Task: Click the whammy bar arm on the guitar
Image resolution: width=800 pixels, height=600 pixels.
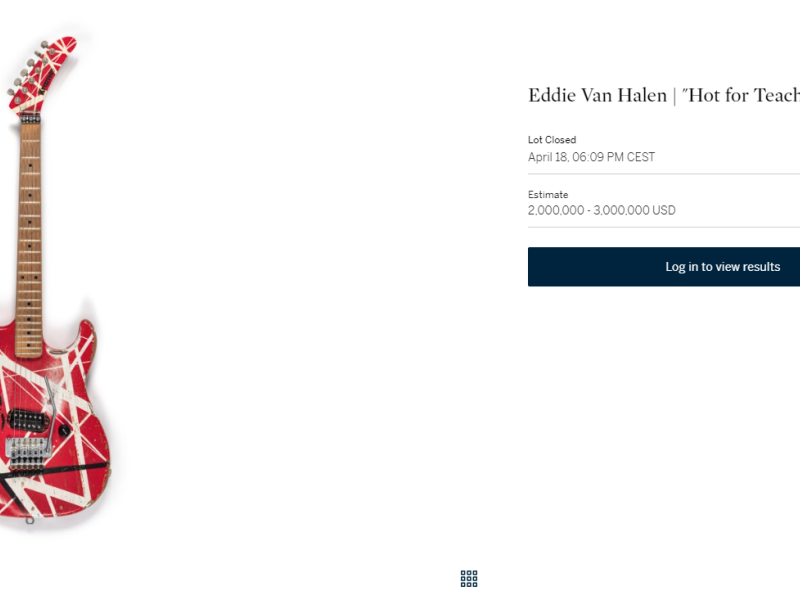Action: [x=49, y=414]
